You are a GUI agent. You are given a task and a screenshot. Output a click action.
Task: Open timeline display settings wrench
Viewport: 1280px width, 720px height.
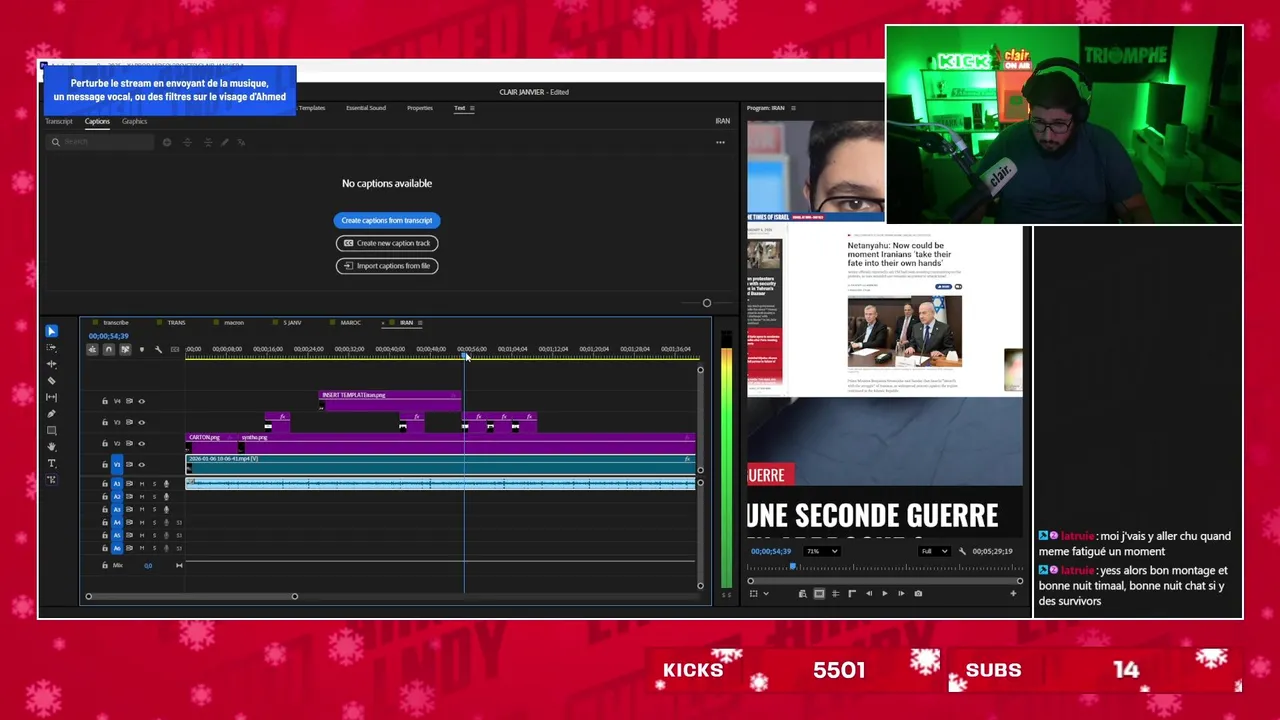[x=158, y=349]
